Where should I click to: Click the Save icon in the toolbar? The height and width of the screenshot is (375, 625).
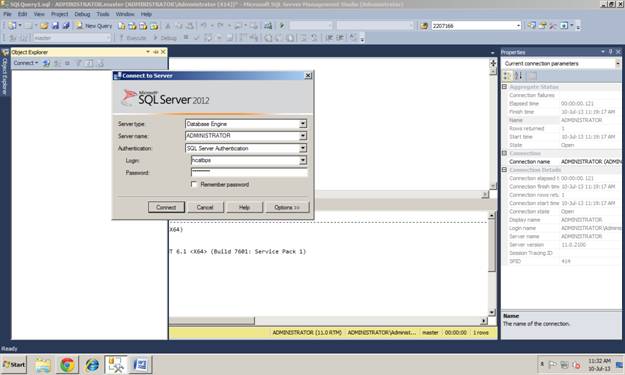(x=55, y=26)
